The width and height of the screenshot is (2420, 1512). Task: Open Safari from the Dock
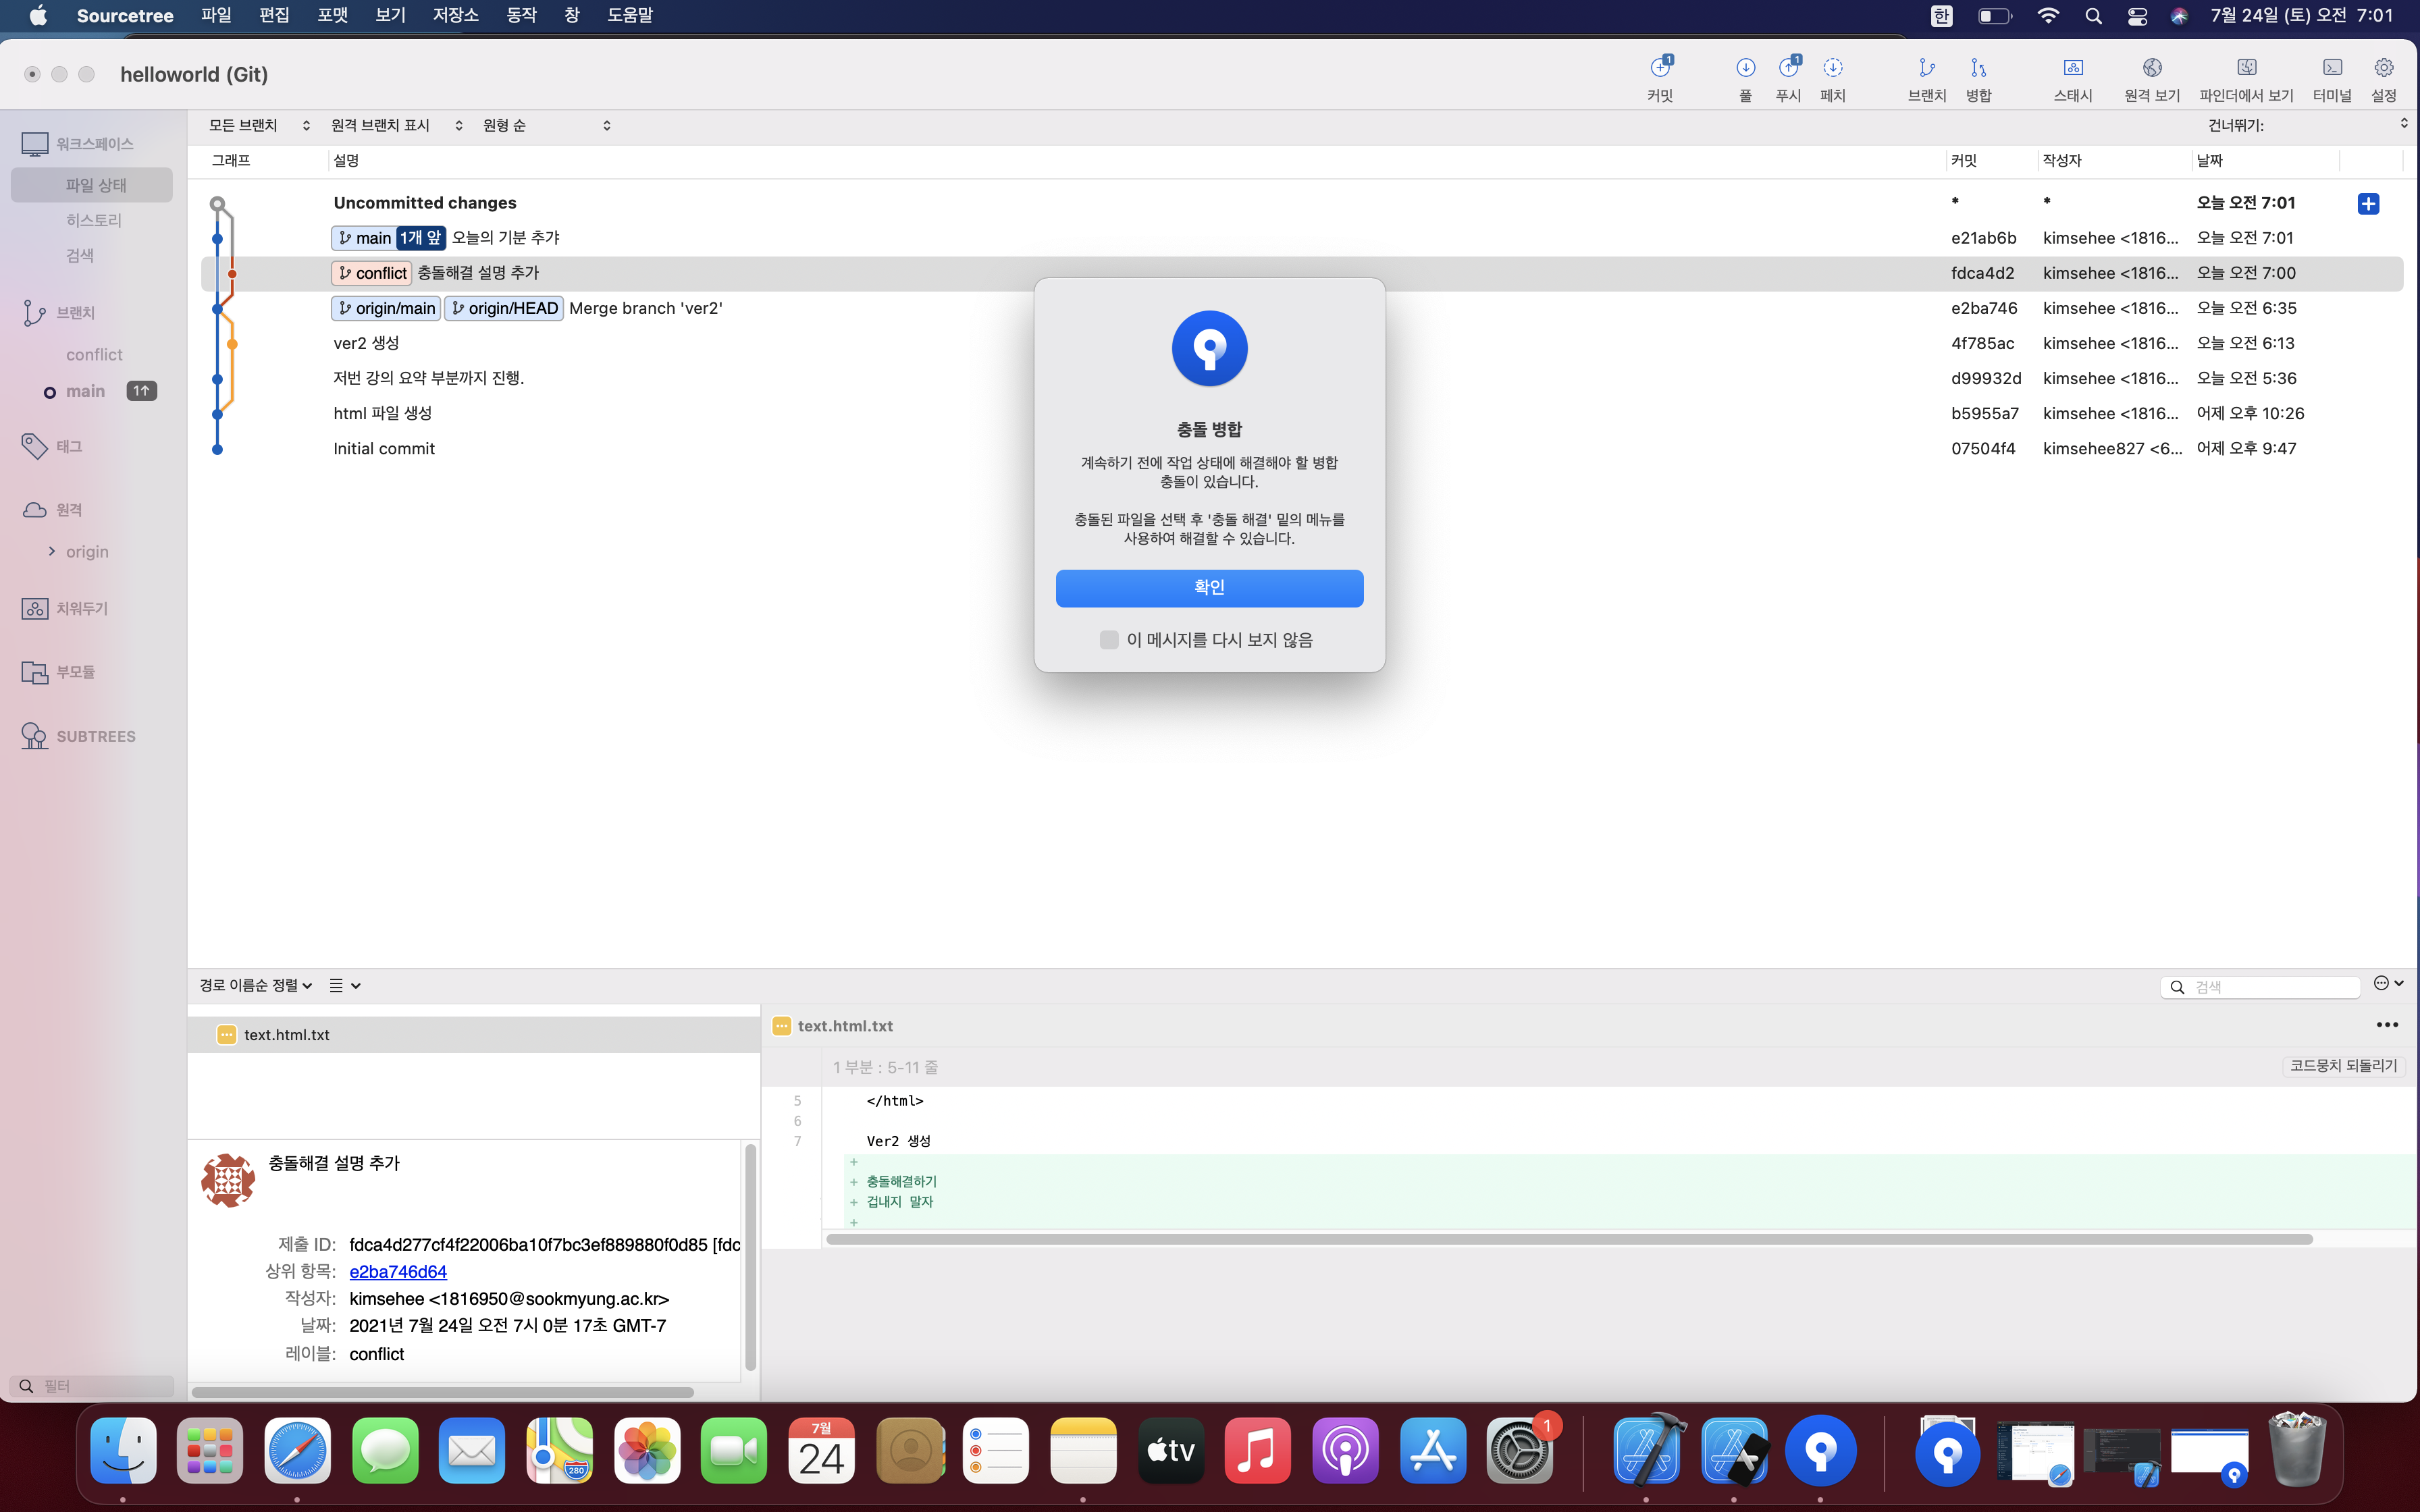pyautogui.click(x=297, y=1450)
